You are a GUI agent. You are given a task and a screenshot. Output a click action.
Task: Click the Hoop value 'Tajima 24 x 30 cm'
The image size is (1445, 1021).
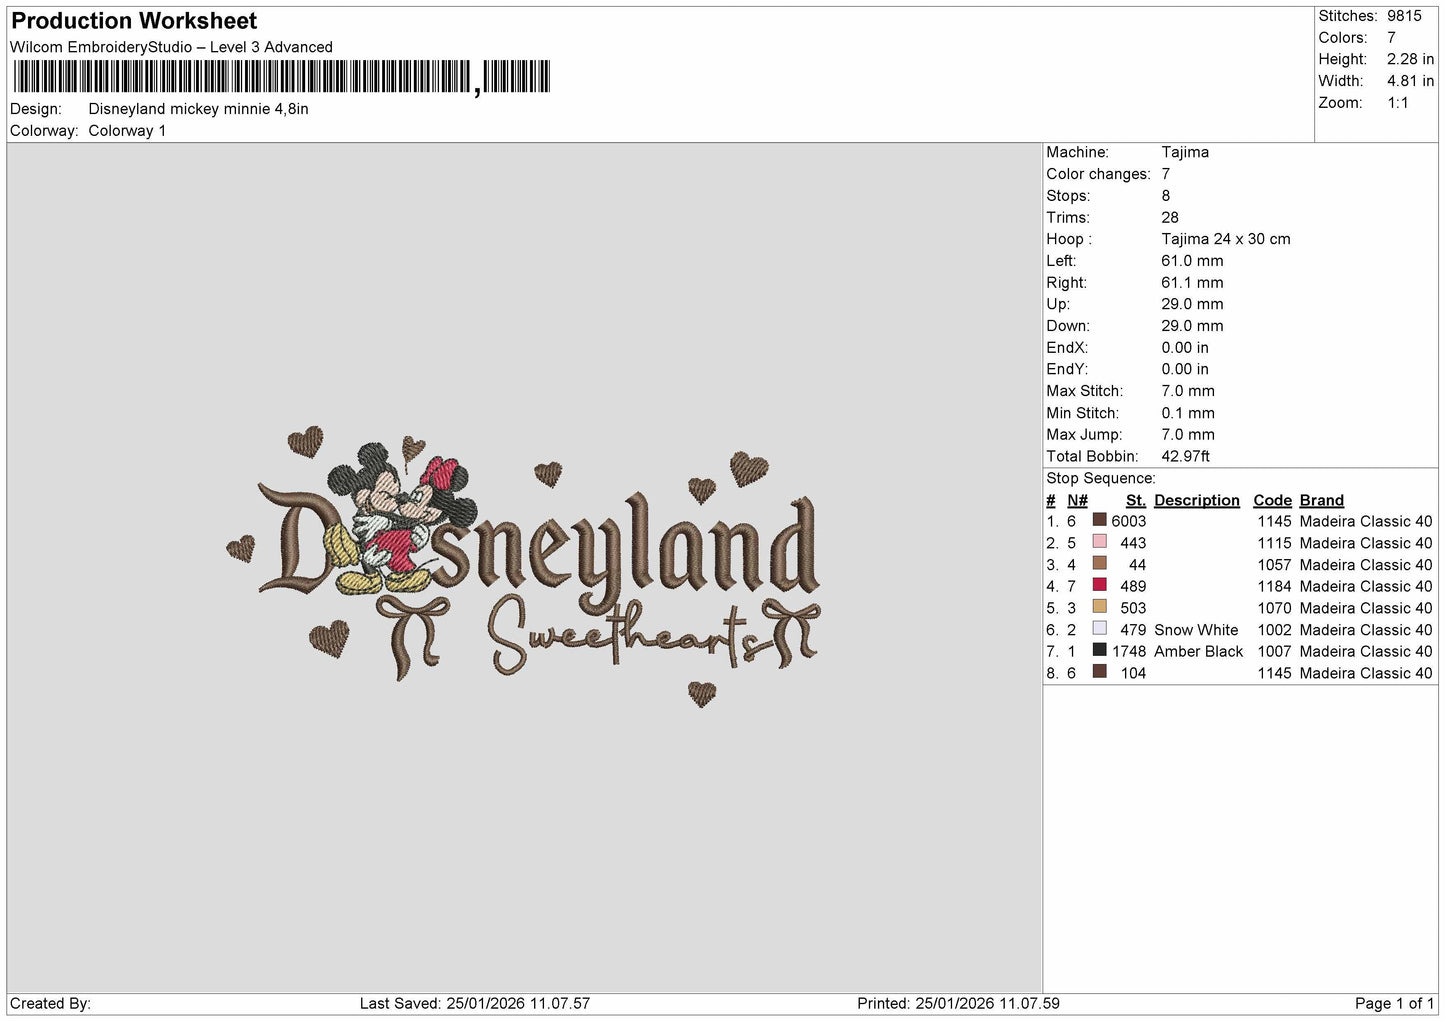point(1226,239)
